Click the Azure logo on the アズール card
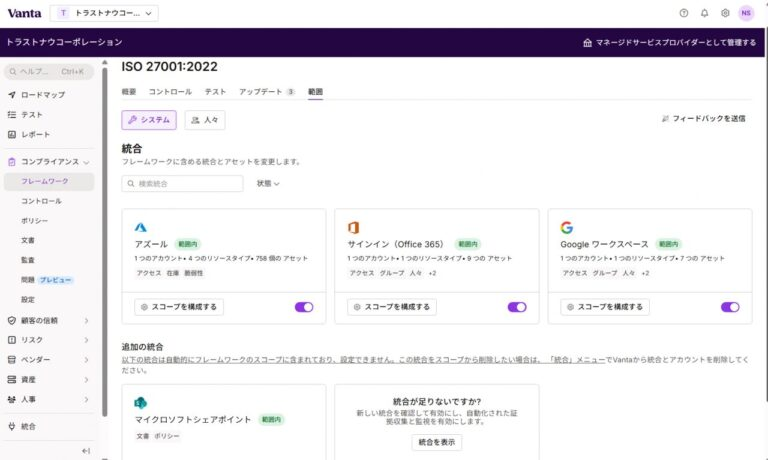This screenshot has width=768, height=460. (x=141, y=227)
